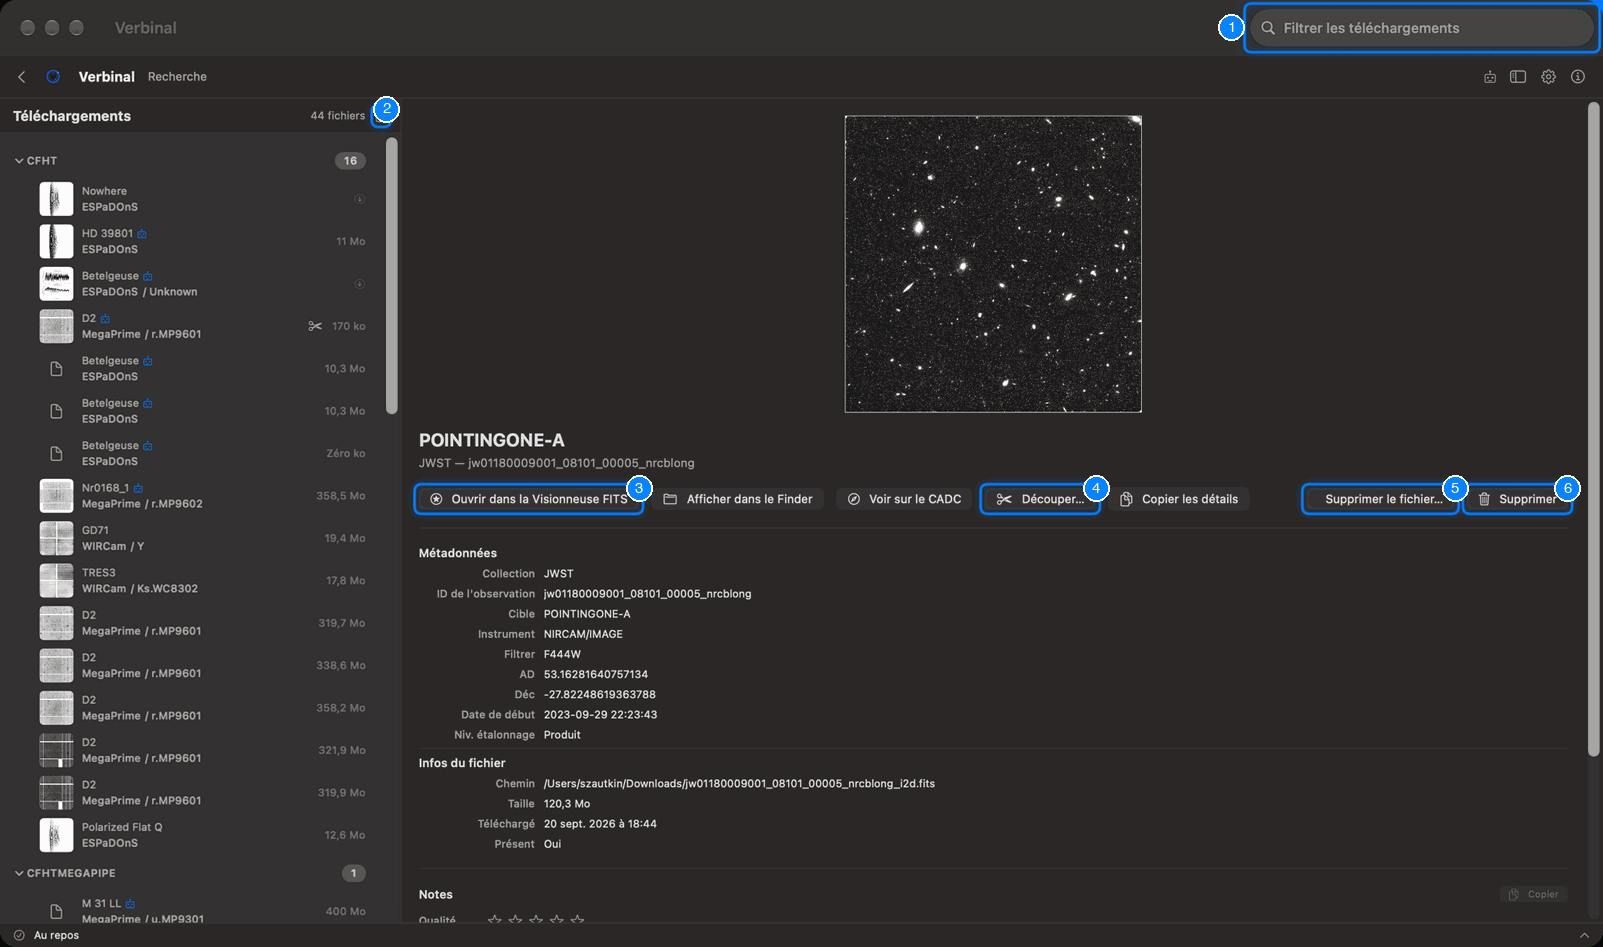
Task: Click the info circle icon in the toolbar
Action: tap(1578, 77)
